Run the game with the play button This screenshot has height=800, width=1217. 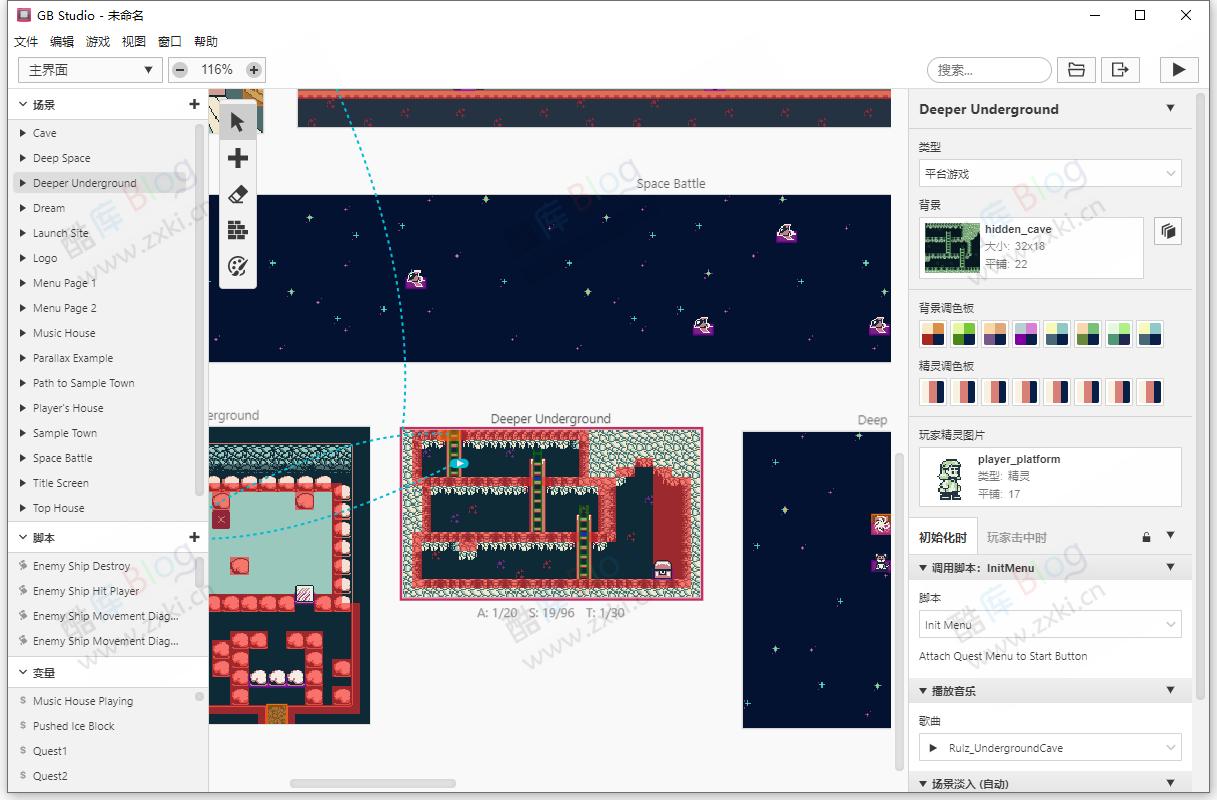tap(1178, 69)
